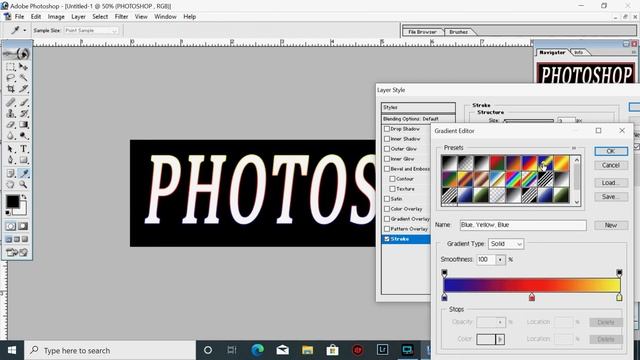Open the Select menu
640x360 pixels.
tap(100, 17)
